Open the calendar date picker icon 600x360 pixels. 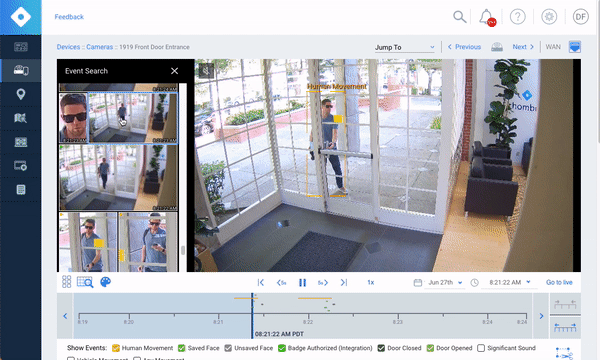(417, 282)
